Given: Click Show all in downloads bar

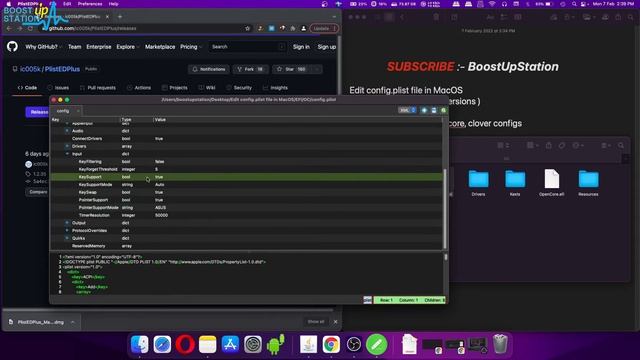Looking at the screenshot, I should [316, 322].
